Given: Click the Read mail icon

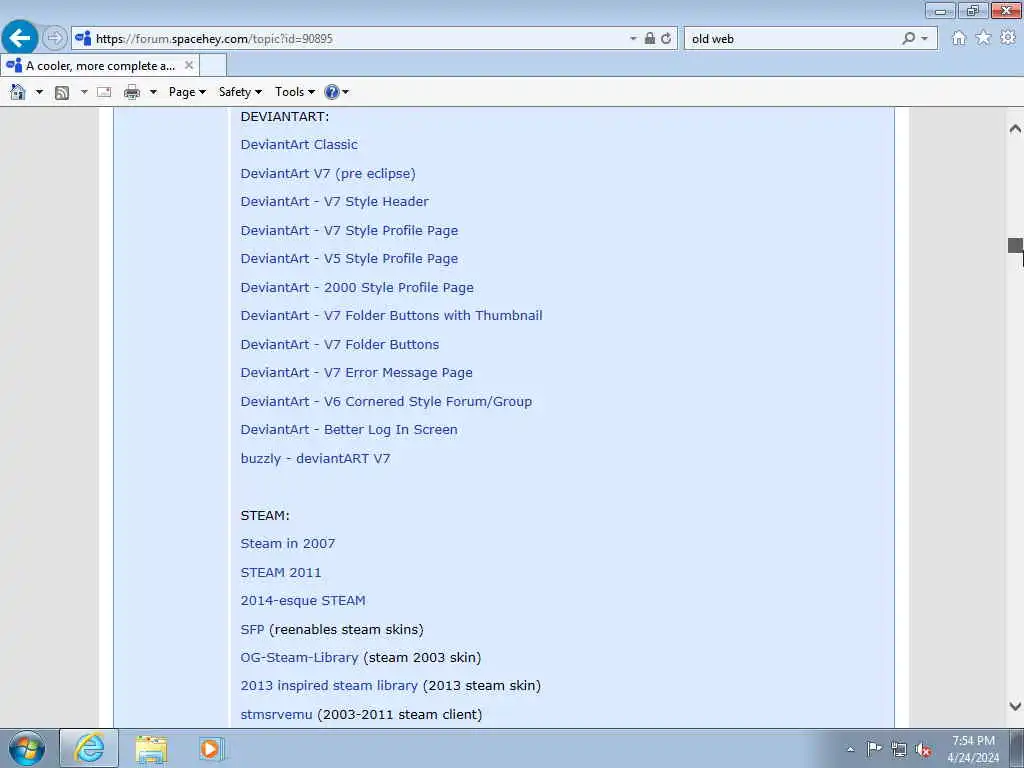Looking at the screenshot, I should click(x=104, y=92).
